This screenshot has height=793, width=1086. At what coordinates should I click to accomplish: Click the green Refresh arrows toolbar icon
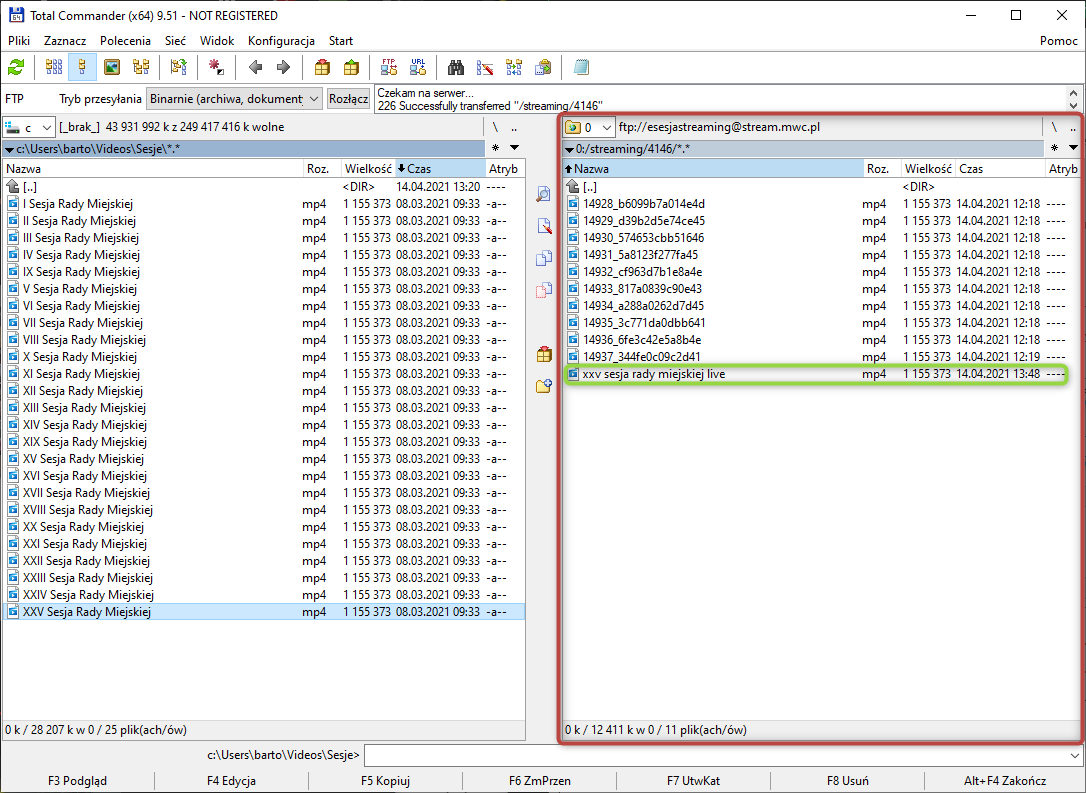tap(16, 68)
